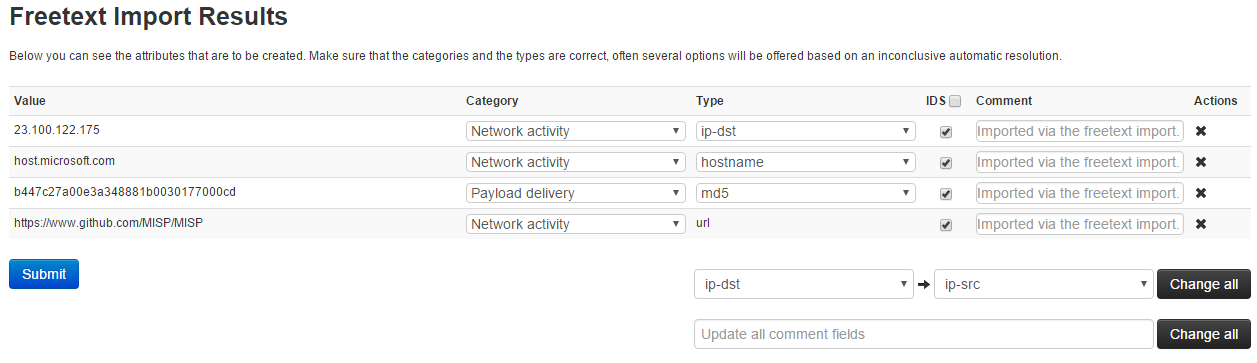Open the ip-dst Type dropdown in first row

point(806,131)
